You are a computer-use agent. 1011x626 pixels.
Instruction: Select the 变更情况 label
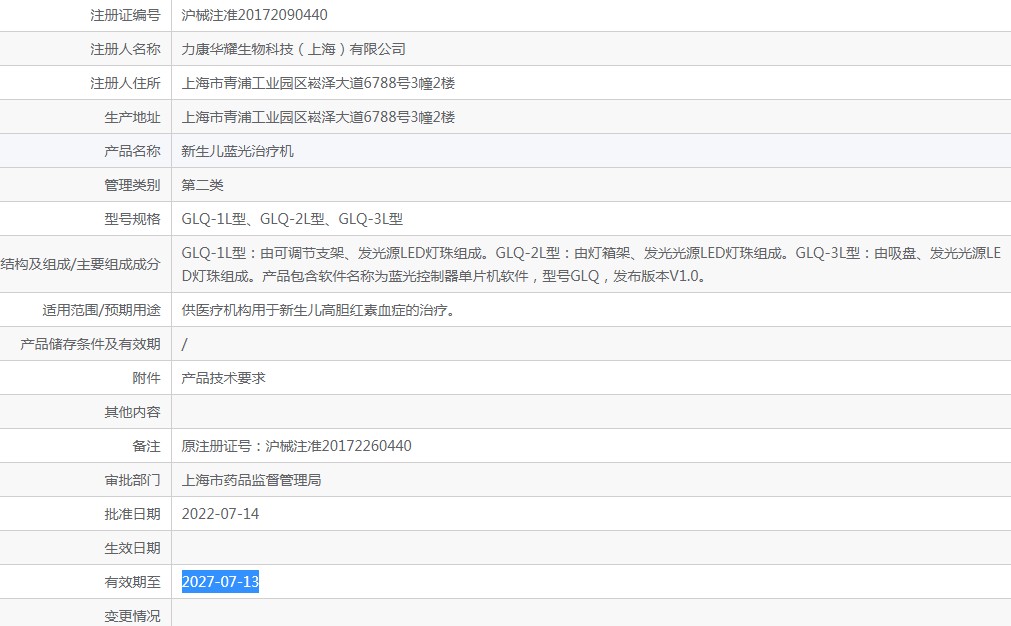click(132, 616)
